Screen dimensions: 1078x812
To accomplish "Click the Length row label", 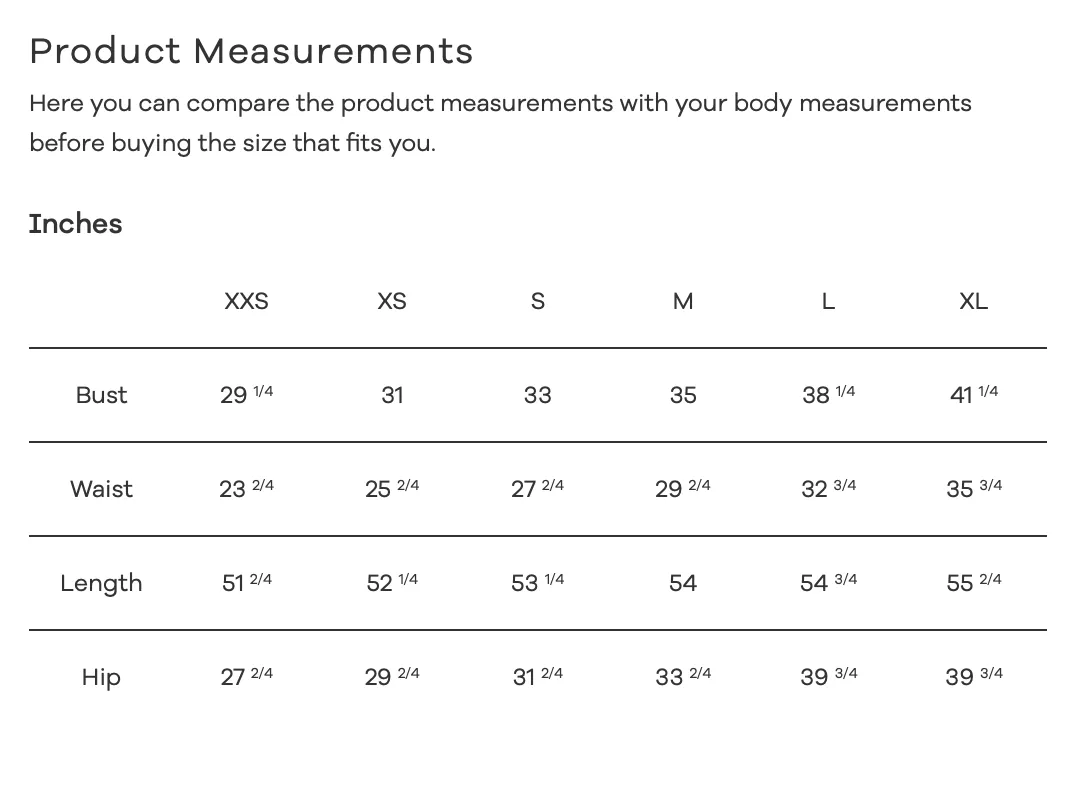I will click(x=101, y=583).
